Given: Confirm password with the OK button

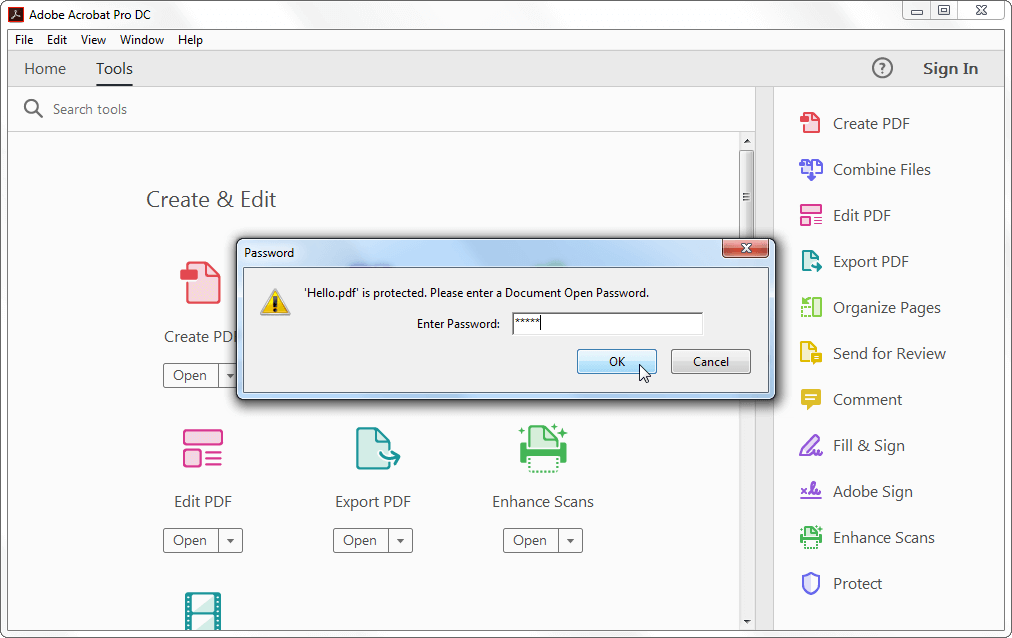Looking at the screenshot, I should (616, 362).
